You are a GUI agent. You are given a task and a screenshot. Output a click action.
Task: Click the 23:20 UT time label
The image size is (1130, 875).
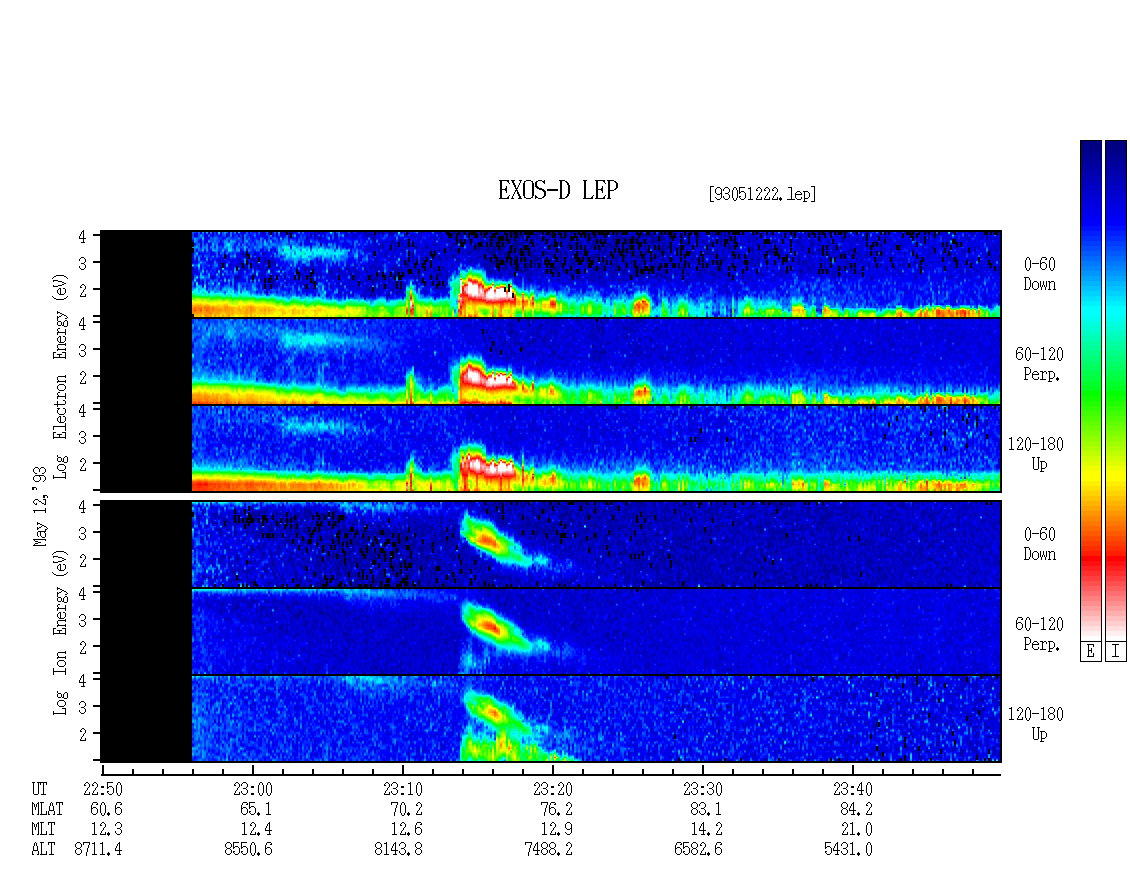553,789
